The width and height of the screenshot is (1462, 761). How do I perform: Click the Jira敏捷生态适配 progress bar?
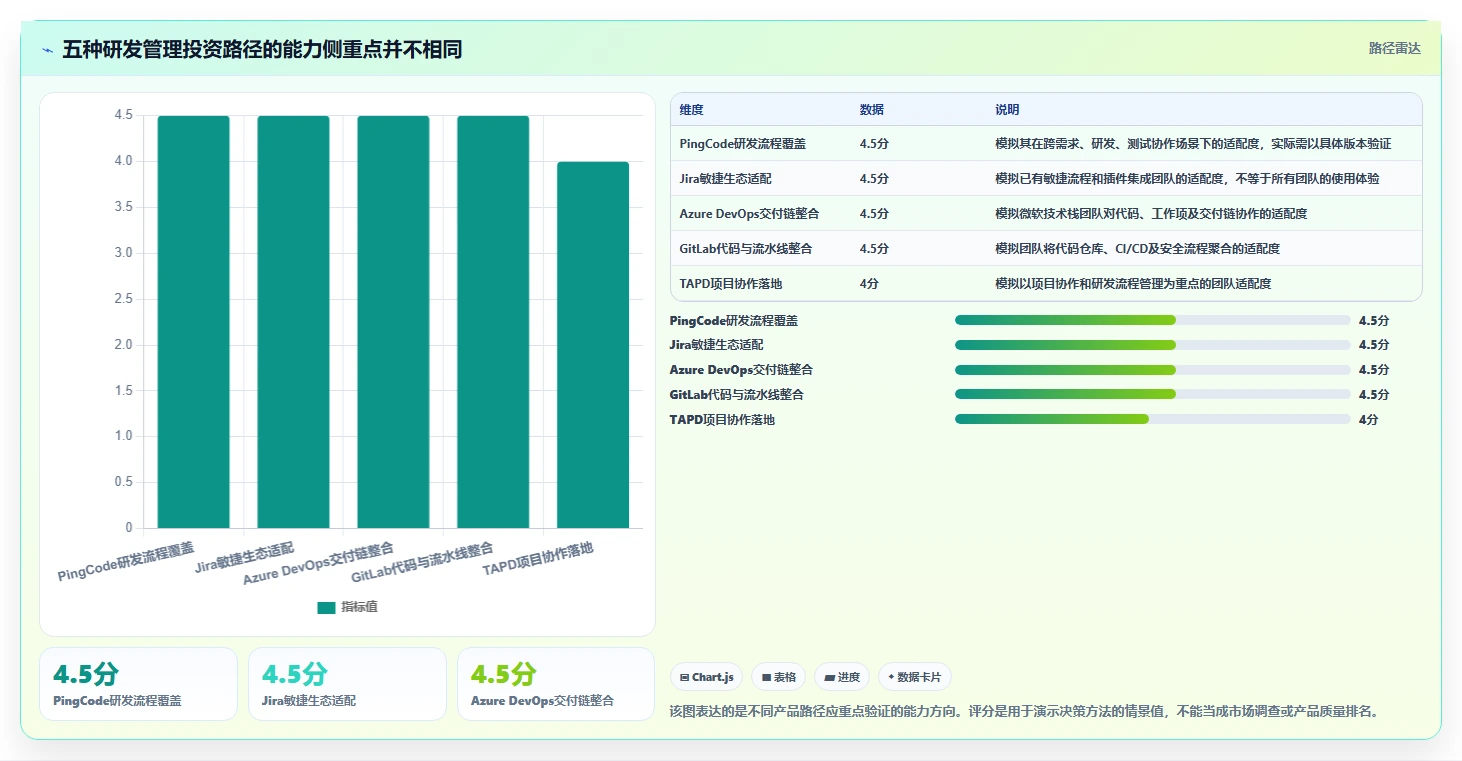pyautogui.click(x=1153, y=345)
